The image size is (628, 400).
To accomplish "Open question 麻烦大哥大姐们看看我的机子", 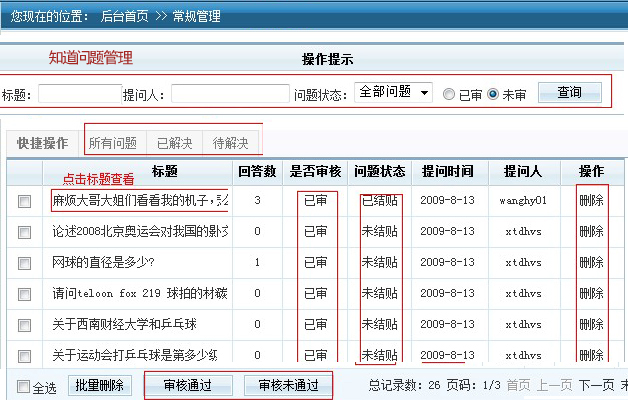I will click(140, 200).
